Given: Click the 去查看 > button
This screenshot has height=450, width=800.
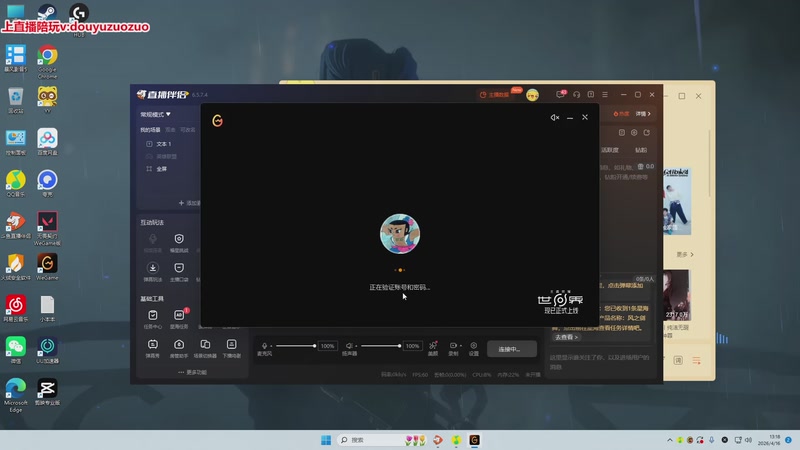Looking at the screenshot, I should click(566, 337).
